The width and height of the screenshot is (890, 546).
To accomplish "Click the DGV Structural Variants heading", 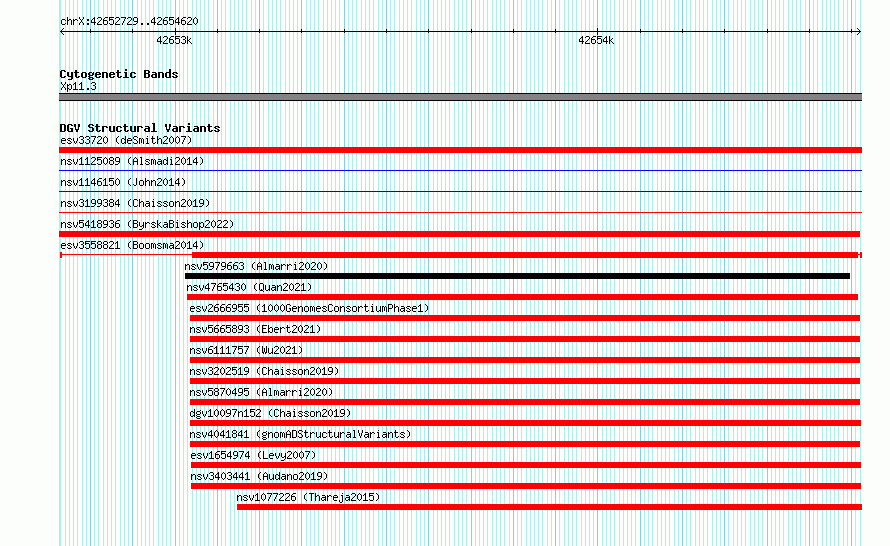I will (x=140, y=128).
